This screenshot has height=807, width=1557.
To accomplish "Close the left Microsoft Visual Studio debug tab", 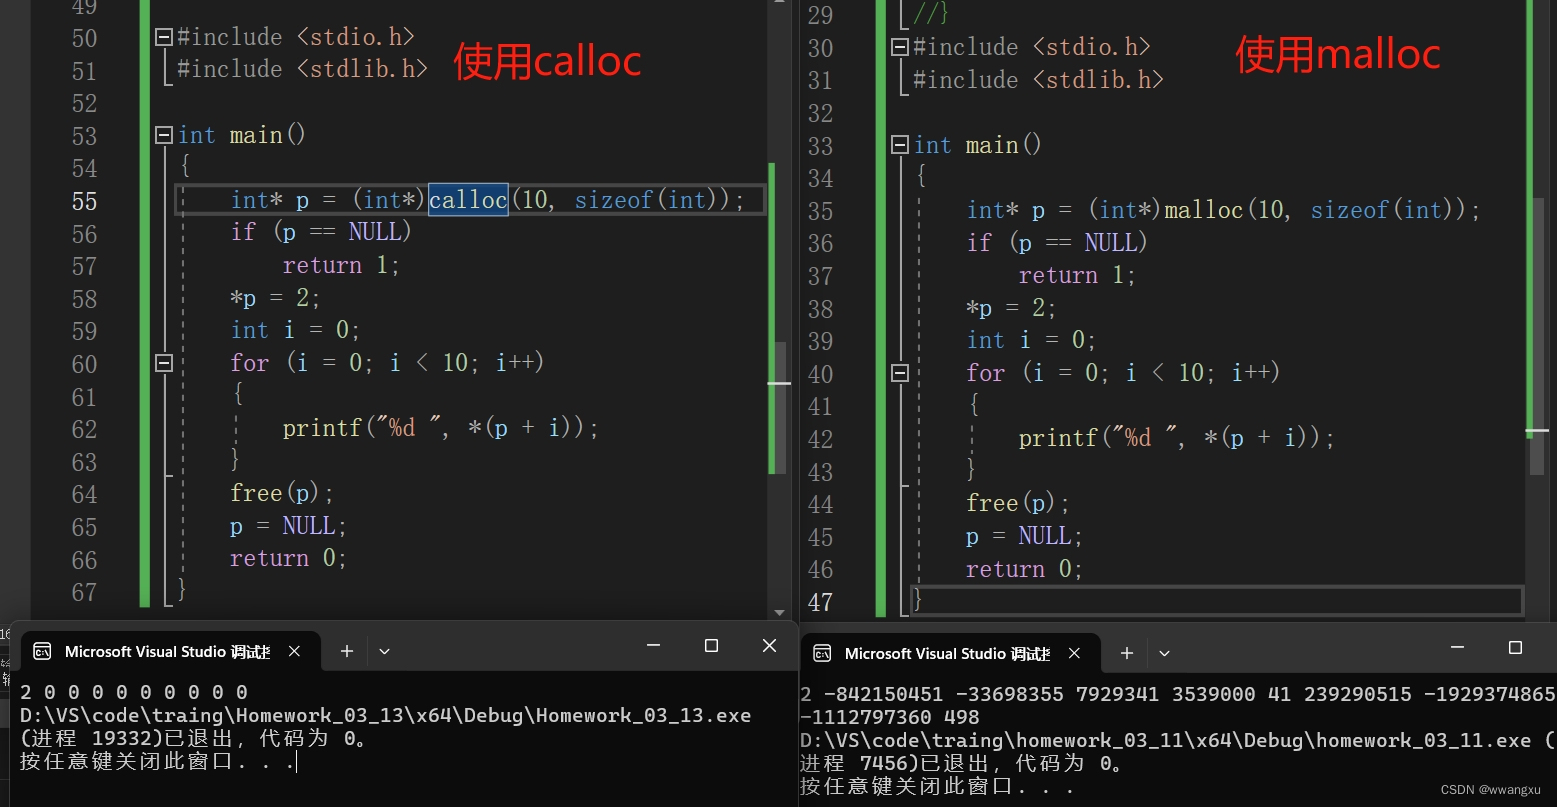I will (294, 651).
